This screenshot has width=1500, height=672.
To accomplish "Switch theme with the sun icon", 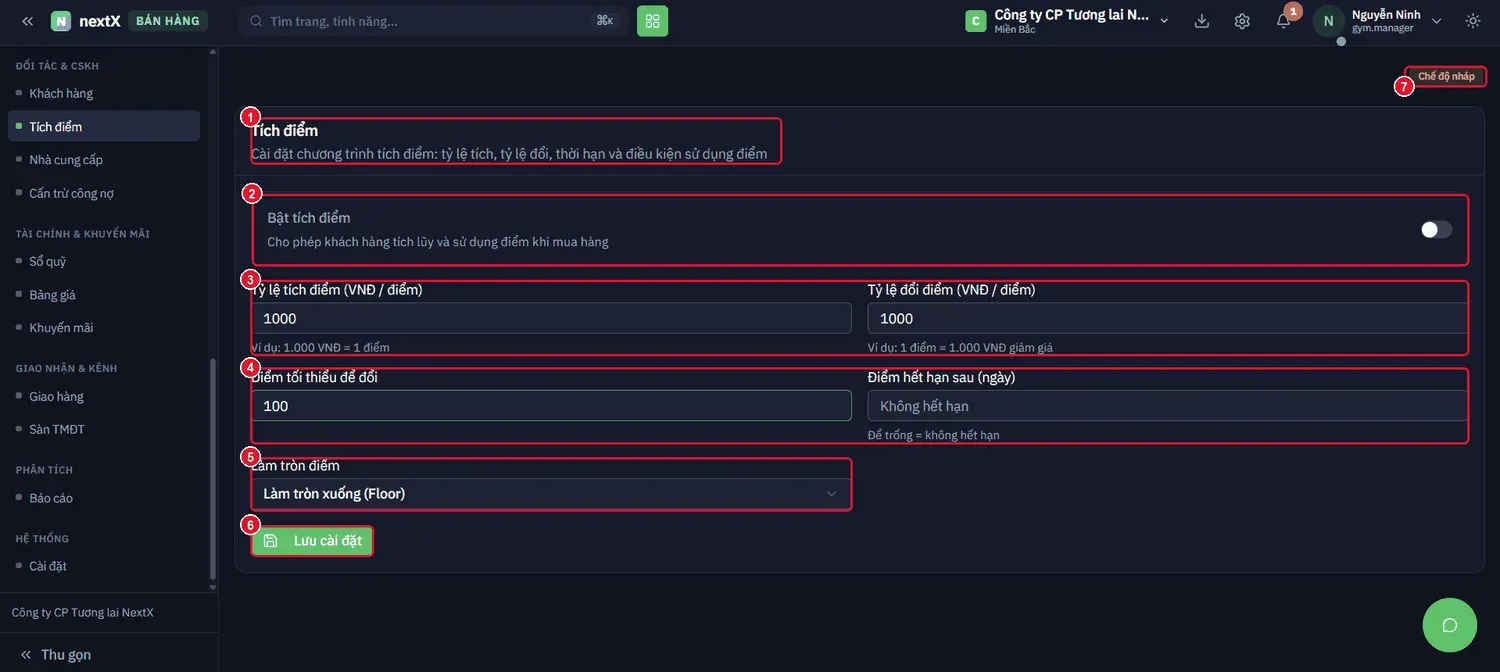I will point(1473,21).
